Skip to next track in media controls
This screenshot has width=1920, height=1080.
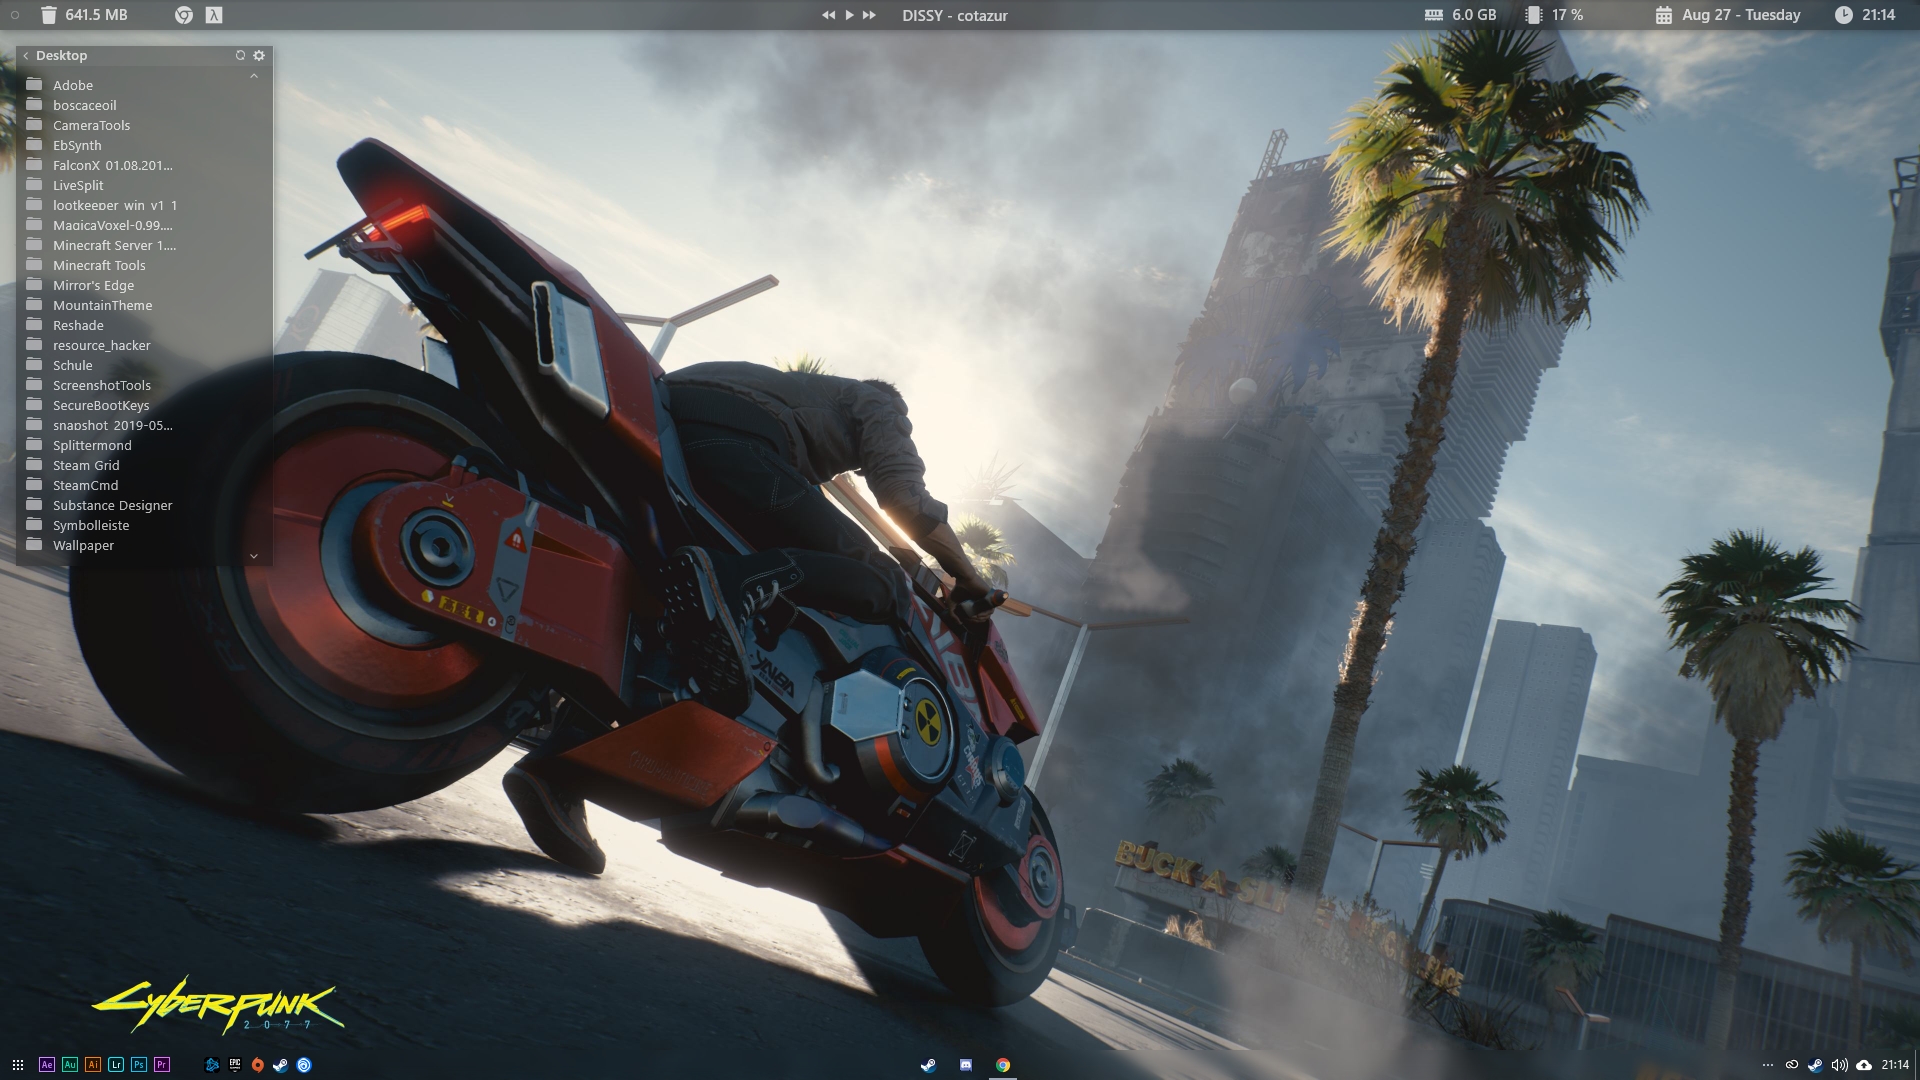[x=869, y=15]
